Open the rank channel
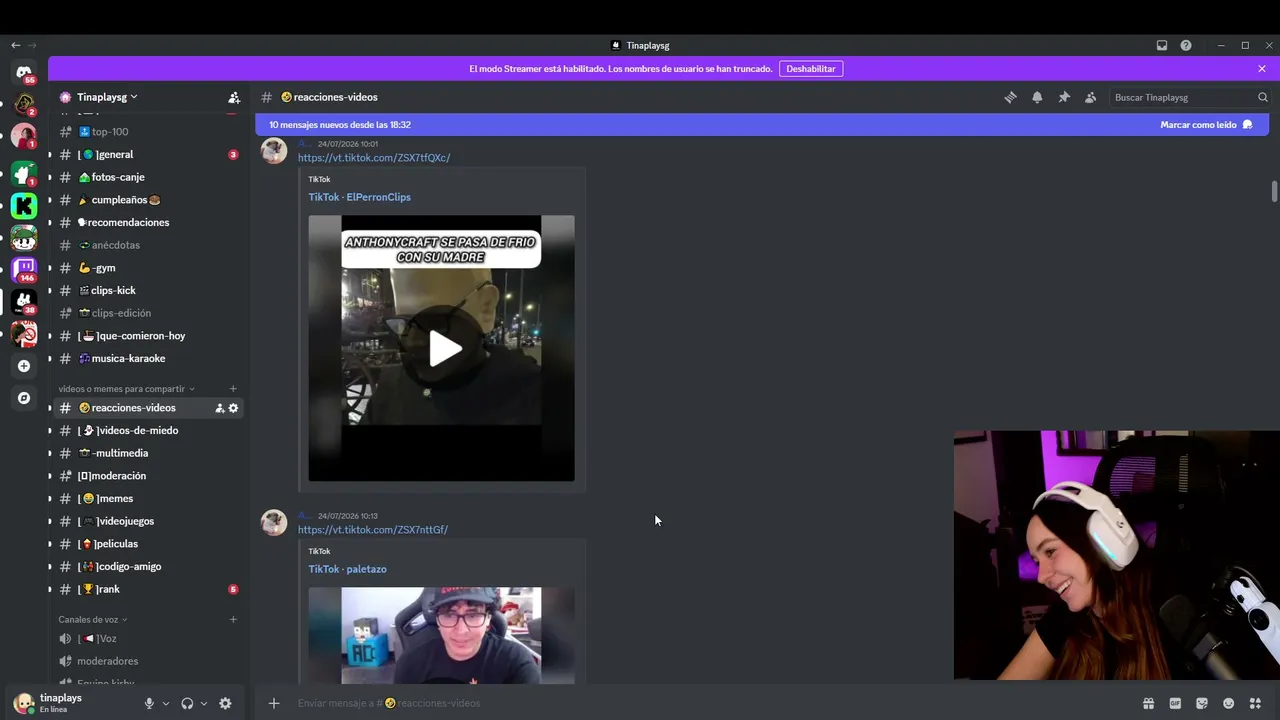This screenshot has width=1280, height=720. (148, 589)
